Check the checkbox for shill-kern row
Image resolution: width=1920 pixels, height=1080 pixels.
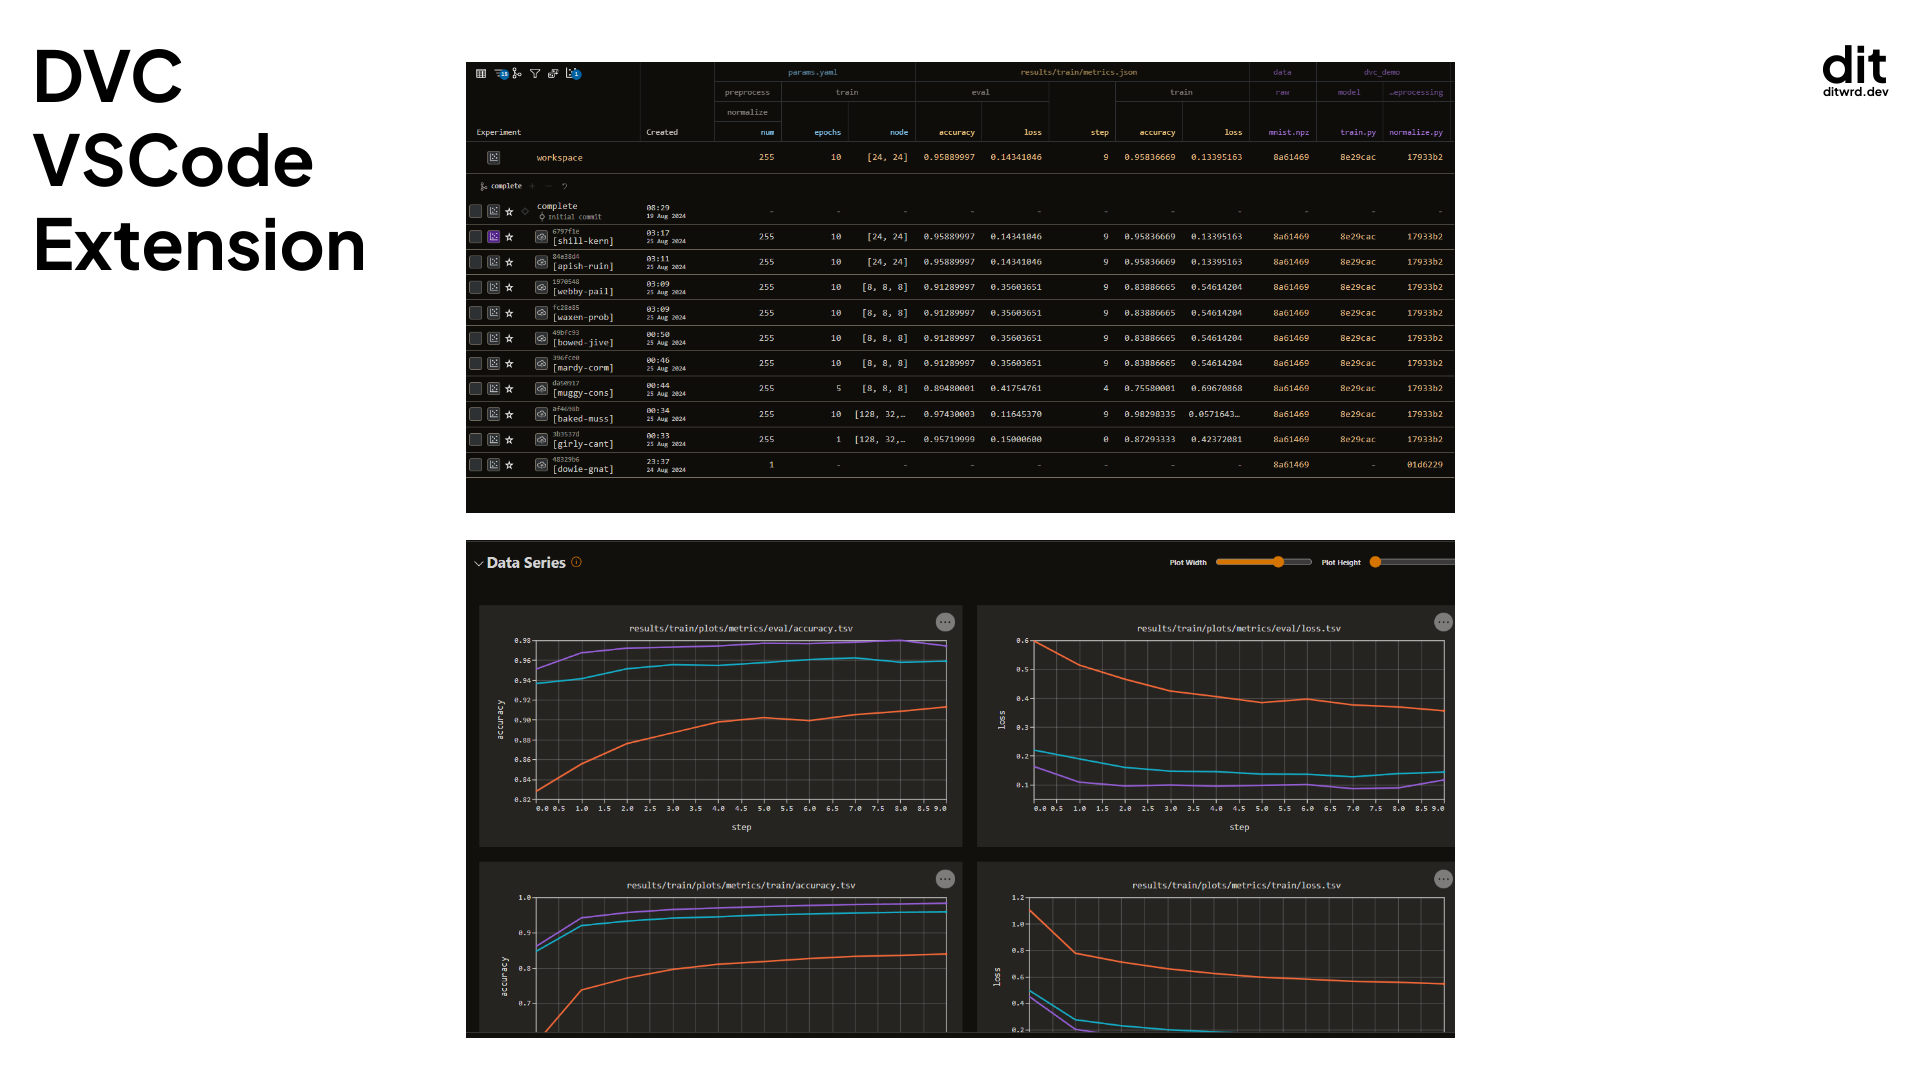tap(476, 237)
